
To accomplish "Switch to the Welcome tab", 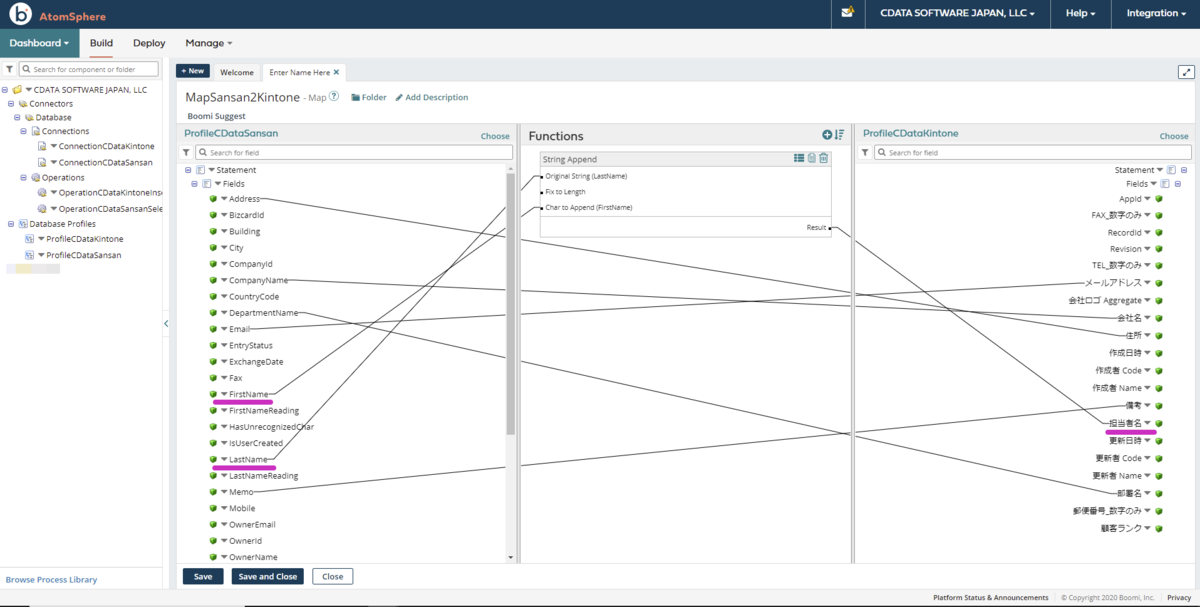I will coord(237,72).
